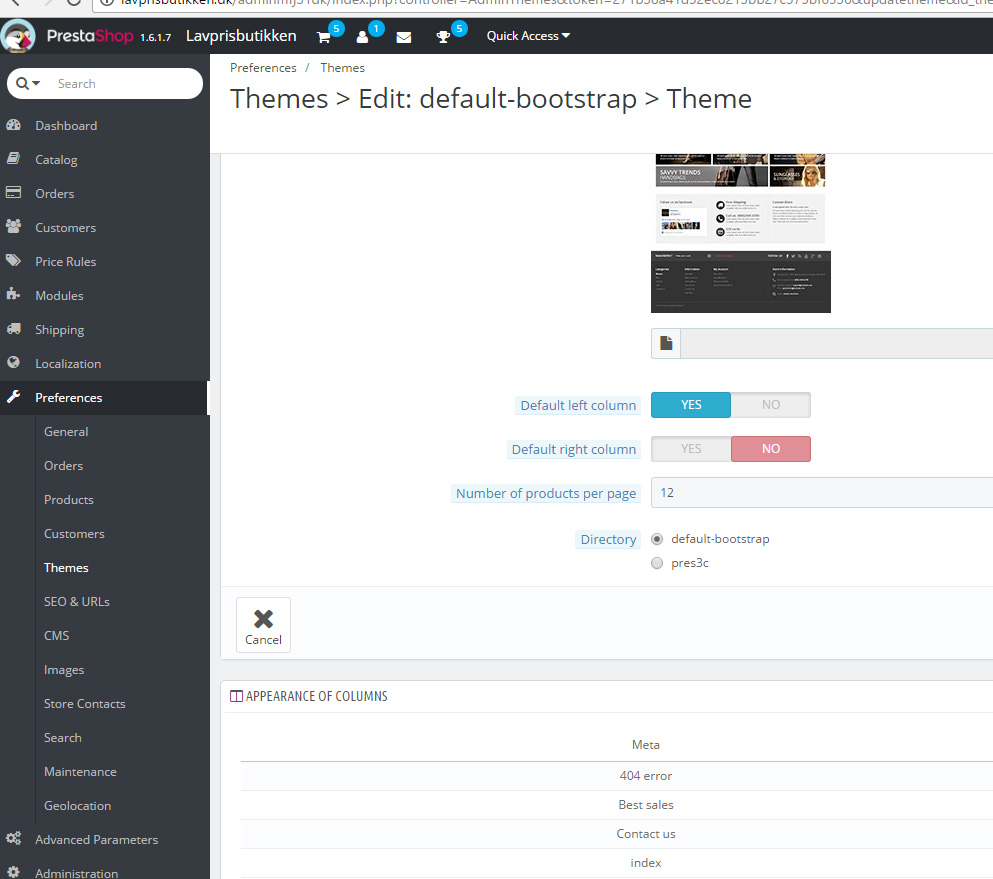Click the Shipping truck icon in sidebar
993x879 pixels.
pos(13,329)
